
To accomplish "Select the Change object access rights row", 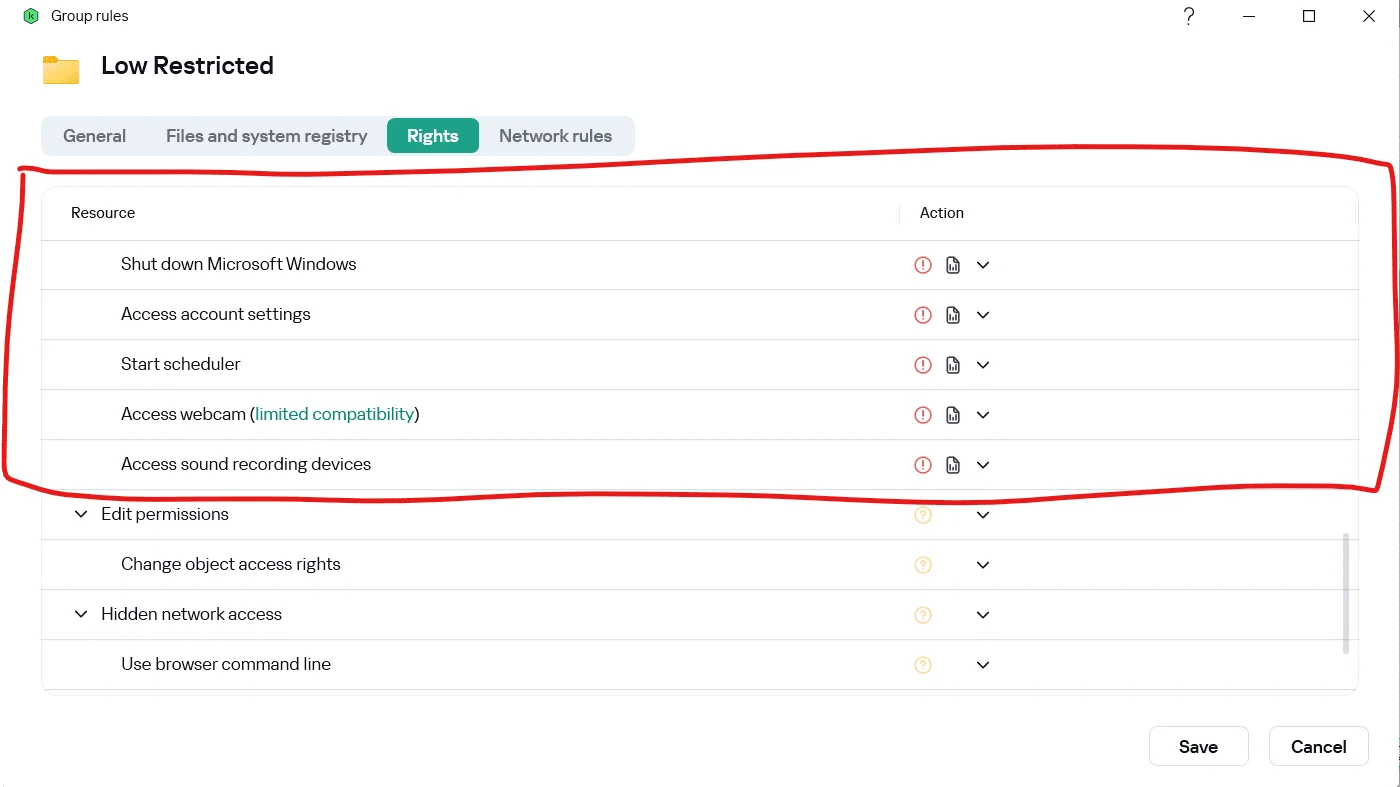I will point(700,565).
